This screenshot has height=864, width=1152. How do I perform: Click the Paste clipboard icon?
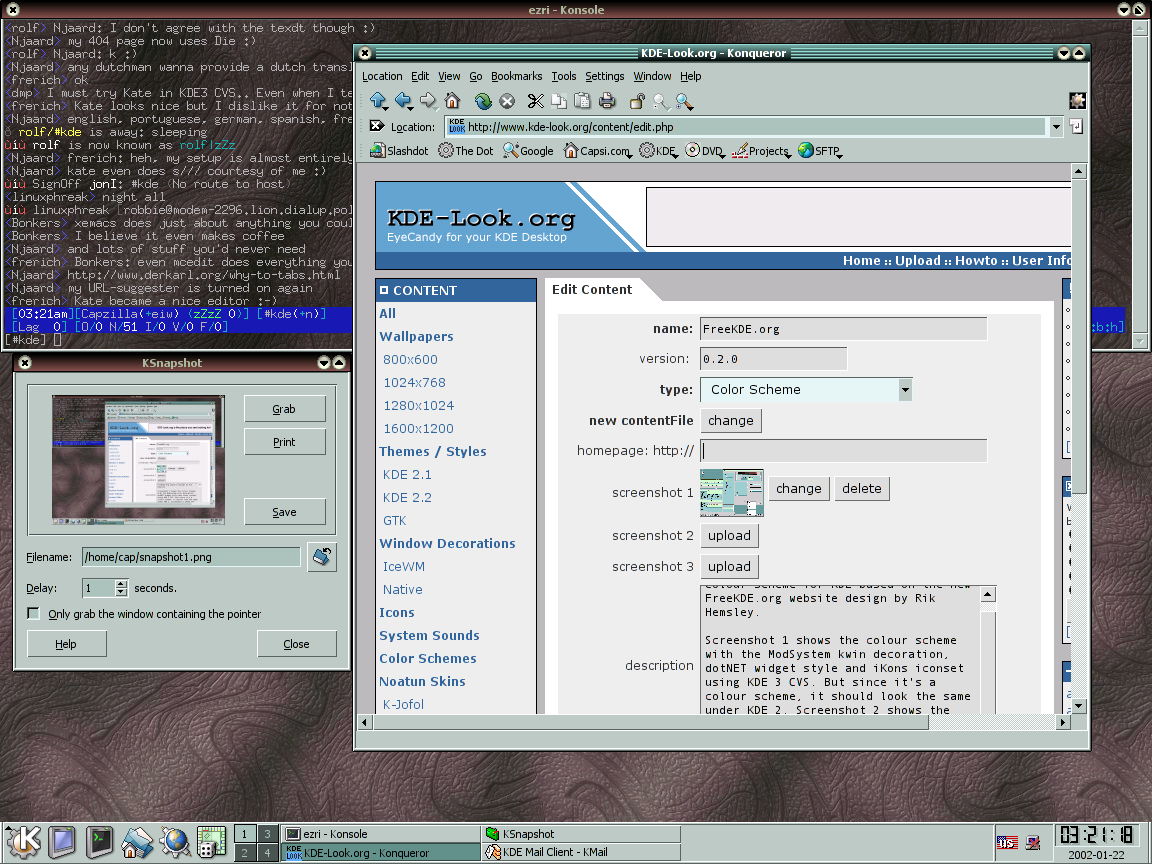[x=583, y=101]
